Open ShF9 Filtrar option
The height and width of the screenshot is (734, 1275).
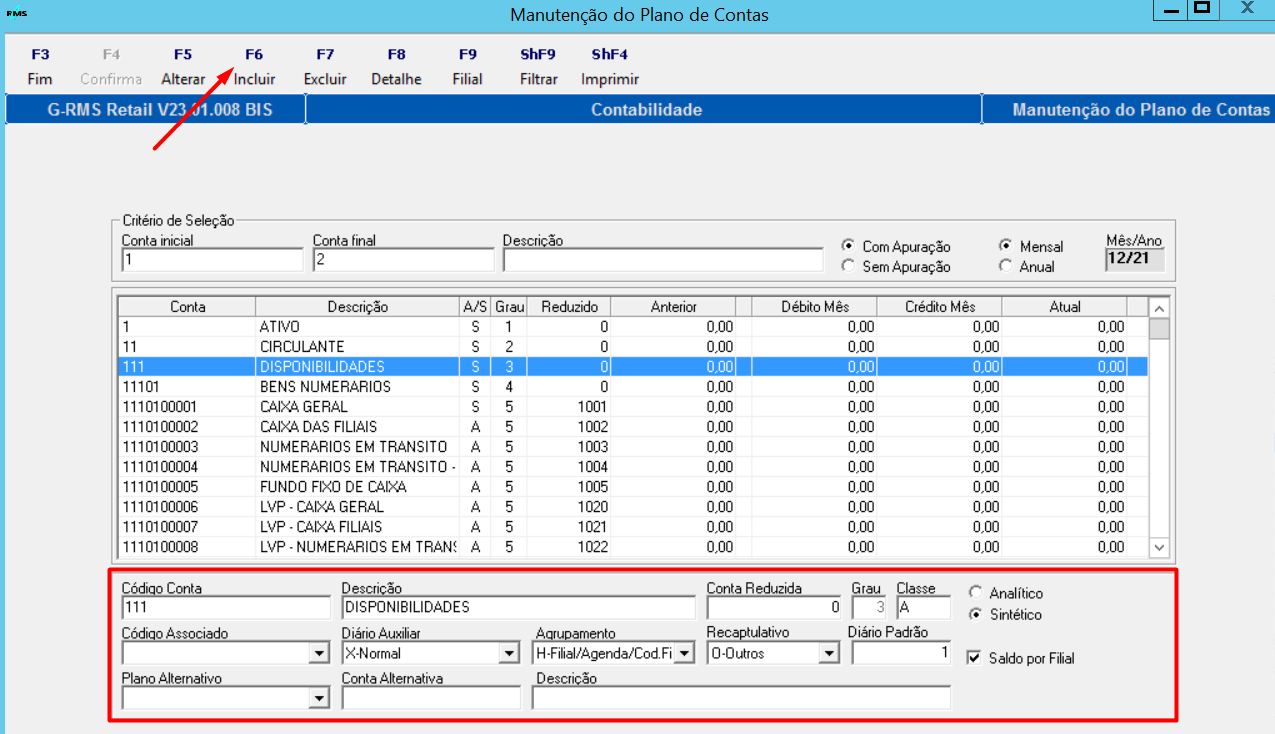pyautogui.click(x=538, y=67)
